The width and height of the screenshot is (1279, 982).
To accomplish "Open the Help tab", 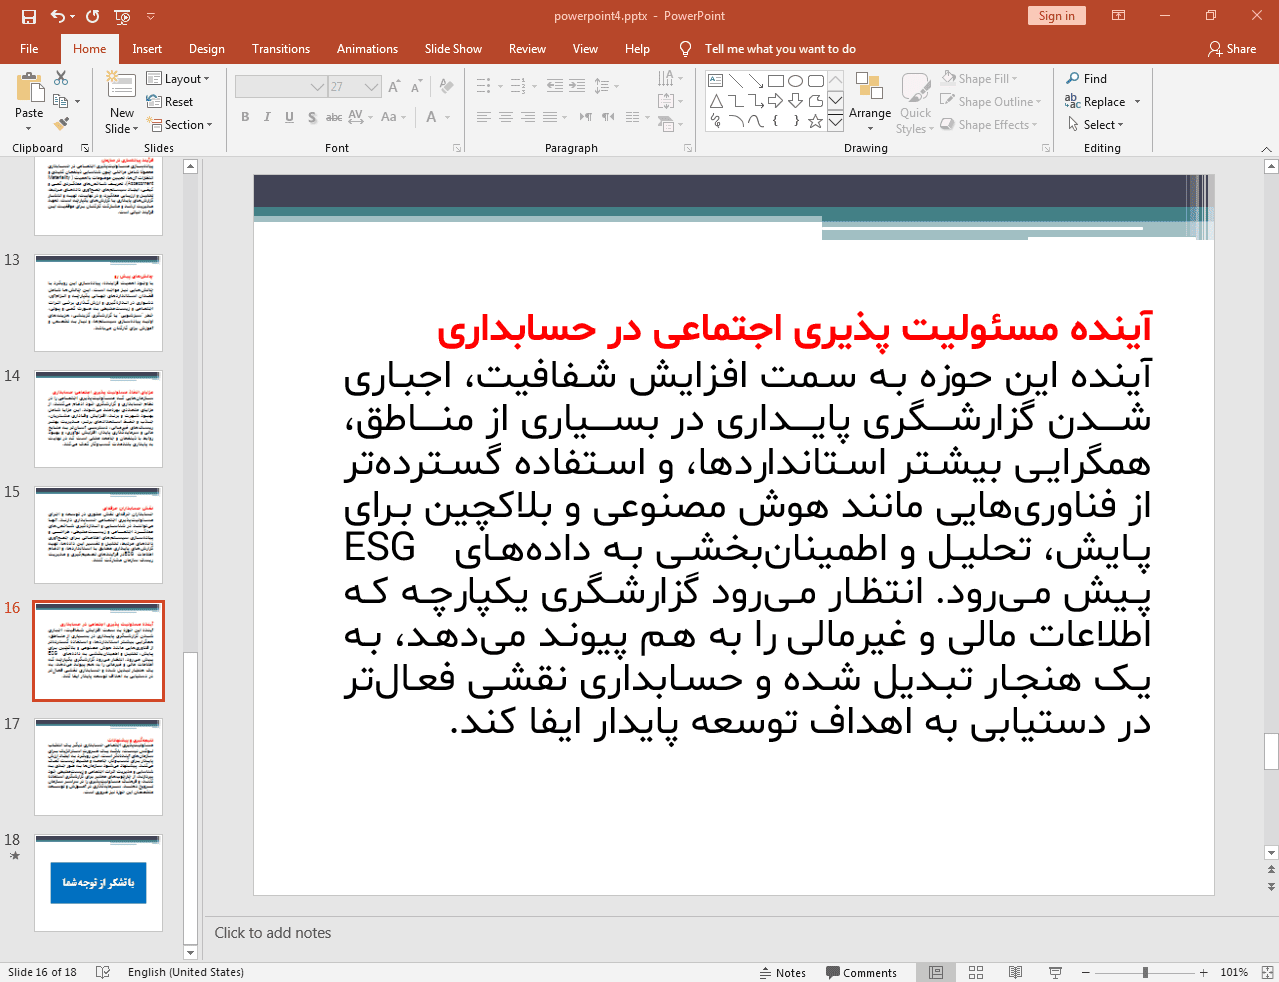I will 637,49.
